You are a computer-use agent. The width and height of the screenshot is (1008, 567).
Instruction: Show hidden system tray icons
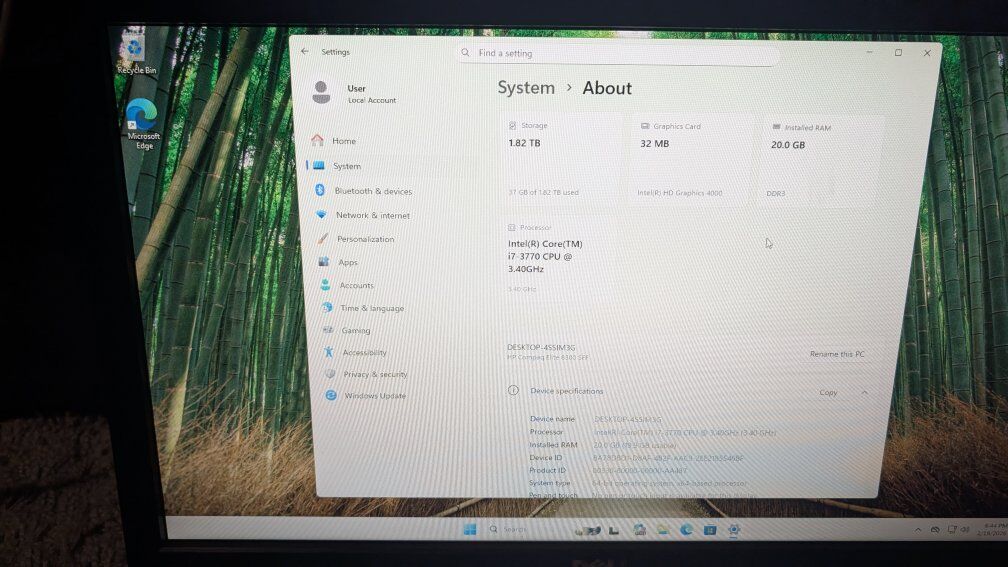pyautogui.click(x=918, y=529)
